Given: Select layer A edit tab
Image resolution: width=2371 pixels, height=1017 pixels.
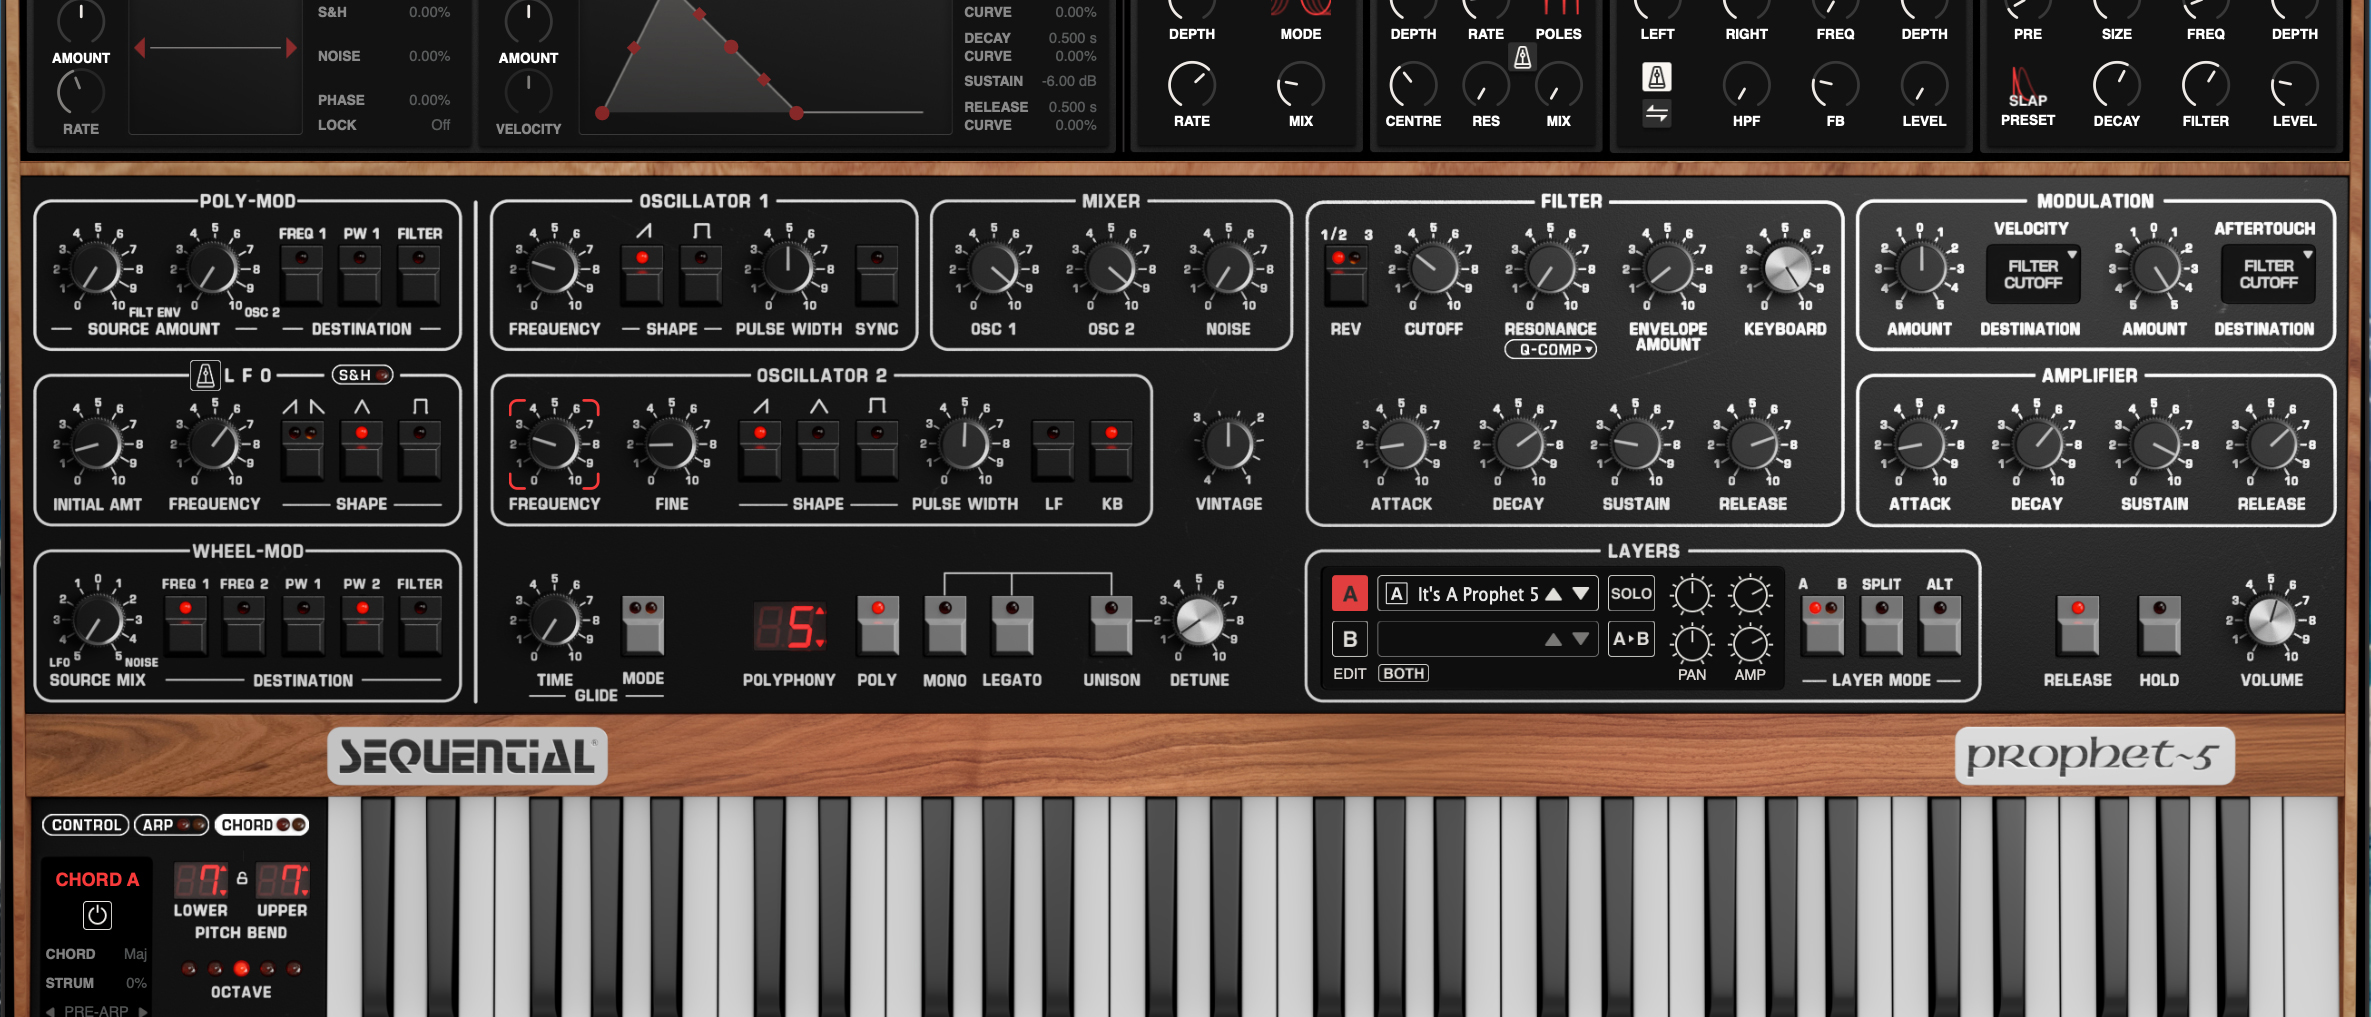Looking at the screenshot, I should pyautogui.click(x=1350, y=594).
